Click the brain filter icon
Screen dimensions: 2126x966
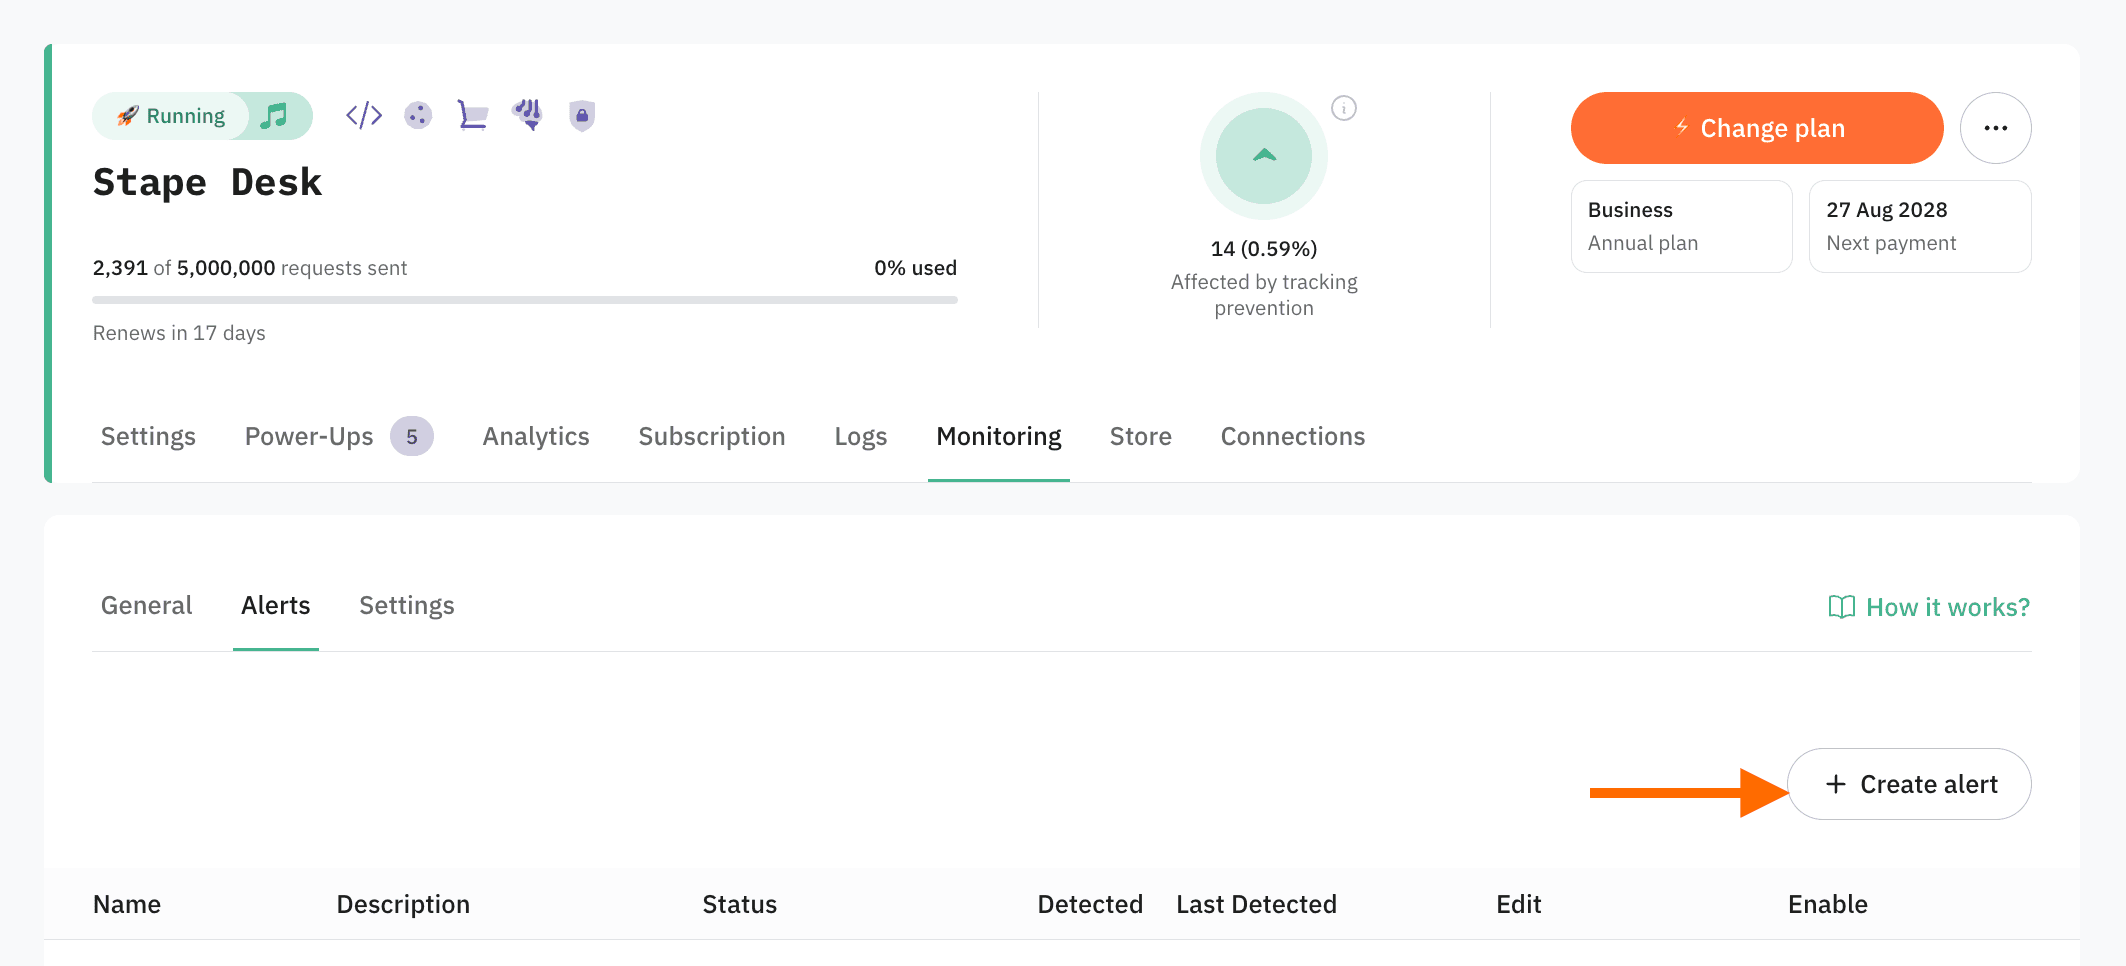[x=527, y=115]
